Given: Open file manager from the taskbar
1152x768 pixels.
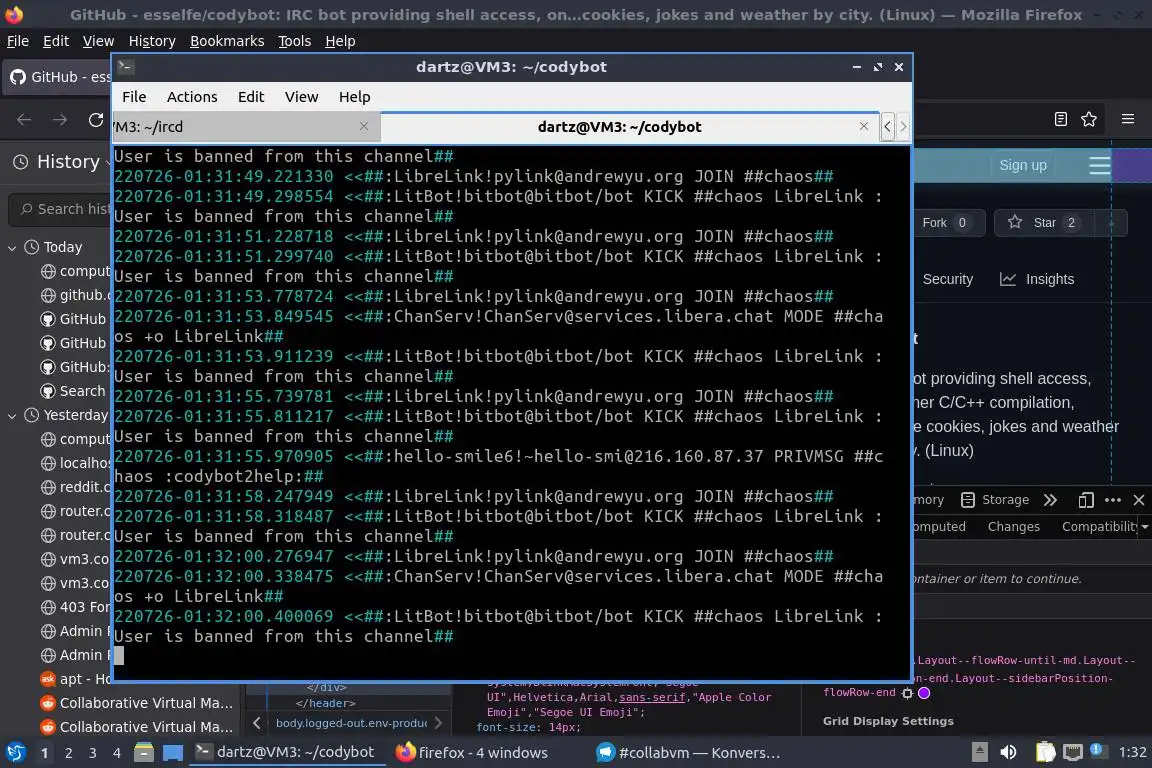Looking at the screenshot, I should 144,752.
